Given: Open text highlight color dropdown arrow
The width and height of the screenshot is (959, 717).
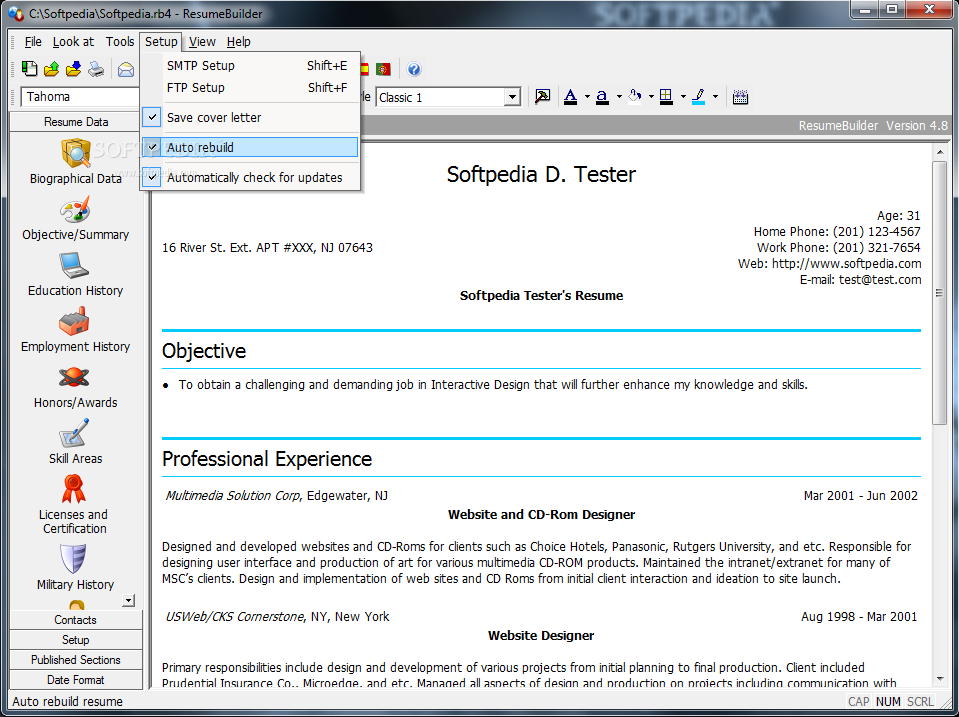Looking at the screenshot, I should tap(619, 97).
